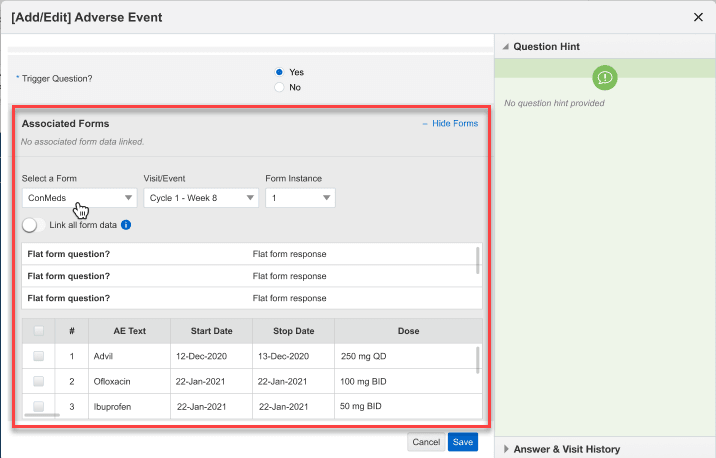Viewport: 716px width, 458px height.
Task: Check the checkbox for the Ofloxacin row
Action: pyautogui.click(x=39, y=381)
